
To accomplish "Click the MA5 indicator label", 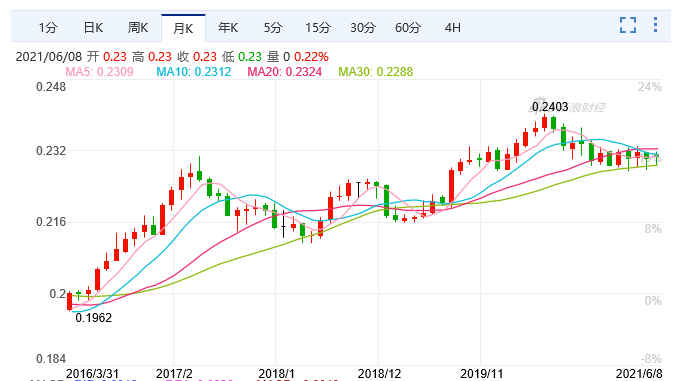I will 99,71.
